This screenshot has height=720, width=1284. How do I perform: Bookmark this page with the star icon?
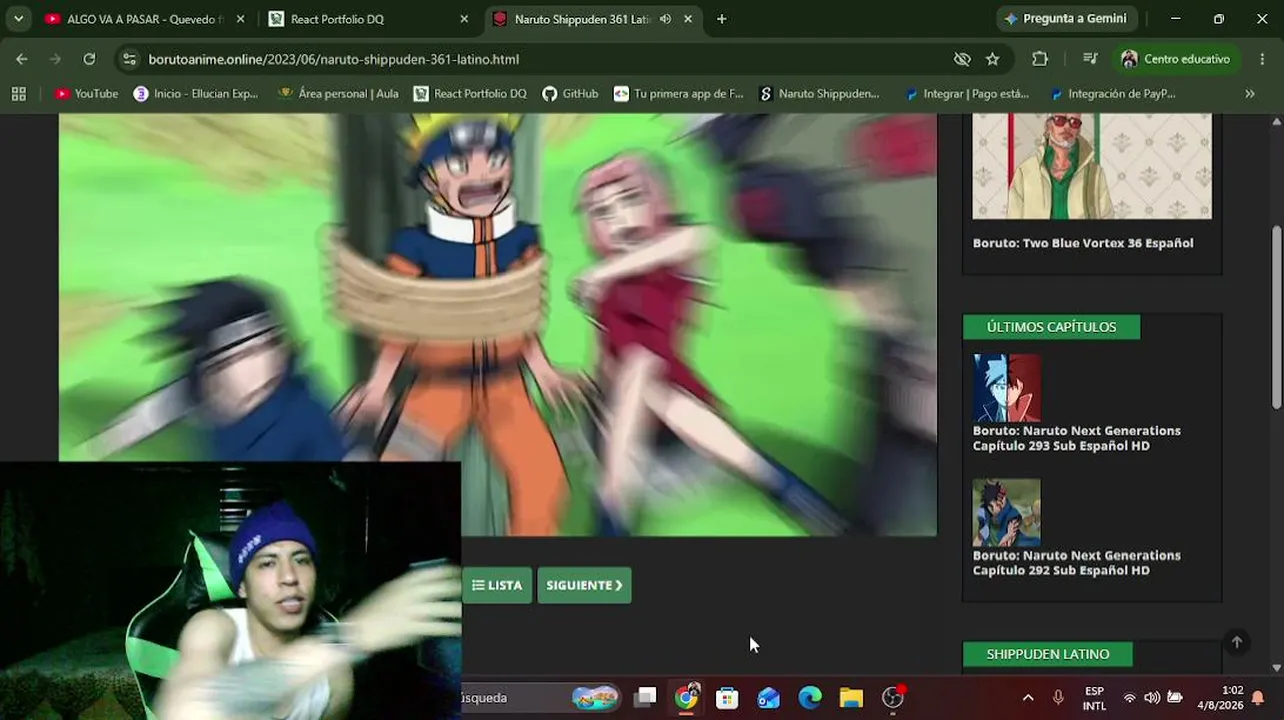[992, 59]
